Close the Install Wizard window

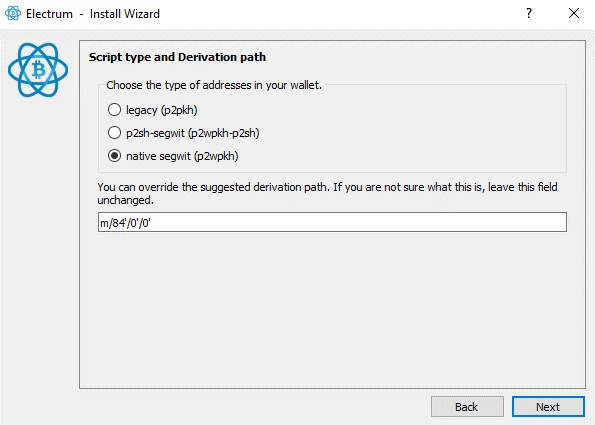[x=574, y=13]
